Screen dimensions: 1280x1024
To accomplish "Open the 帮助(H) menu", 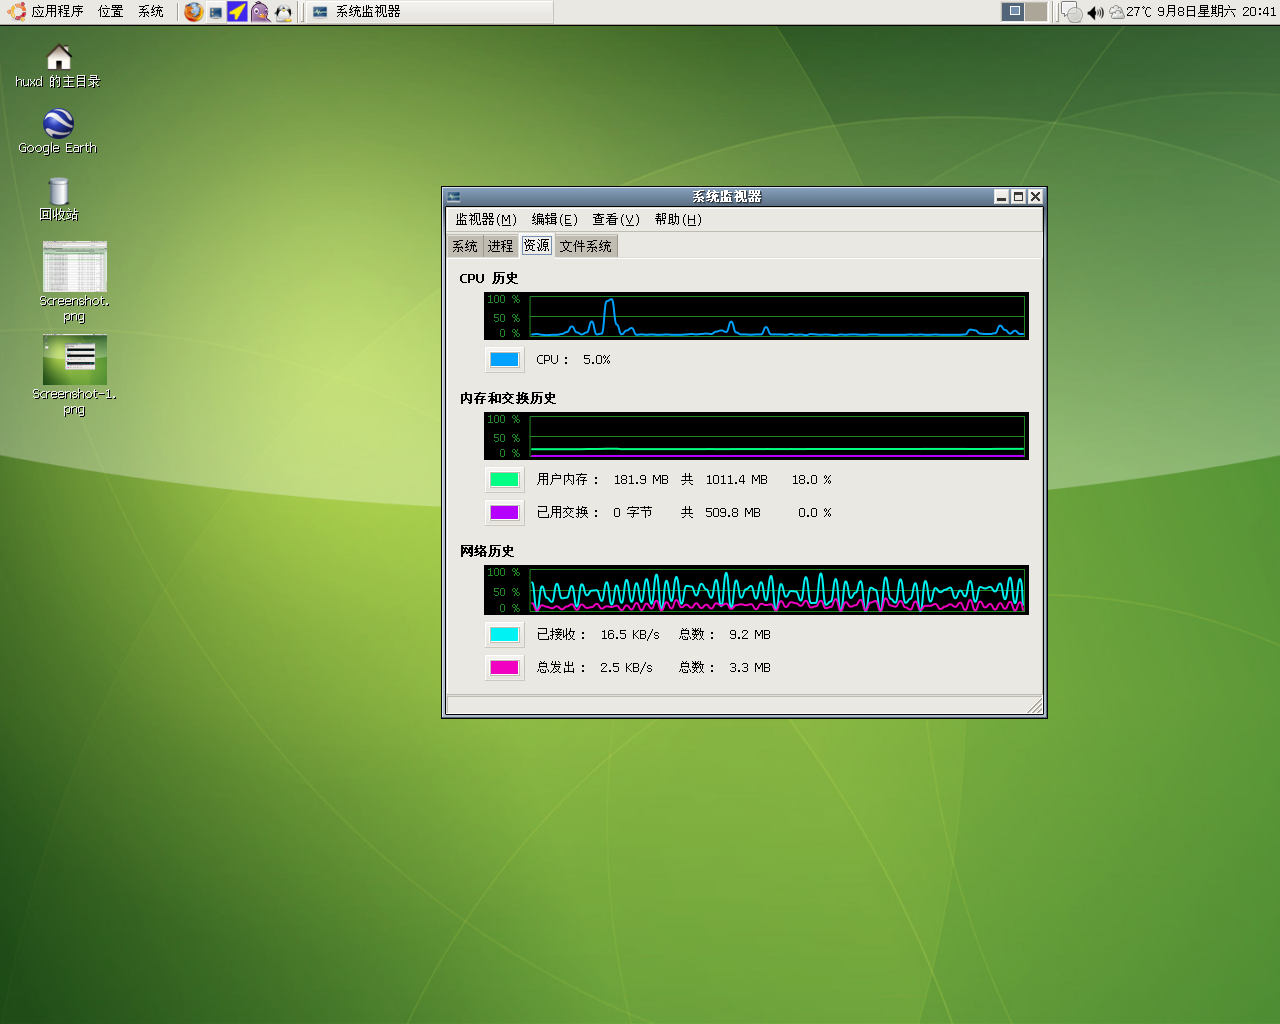I will [678, 219].
